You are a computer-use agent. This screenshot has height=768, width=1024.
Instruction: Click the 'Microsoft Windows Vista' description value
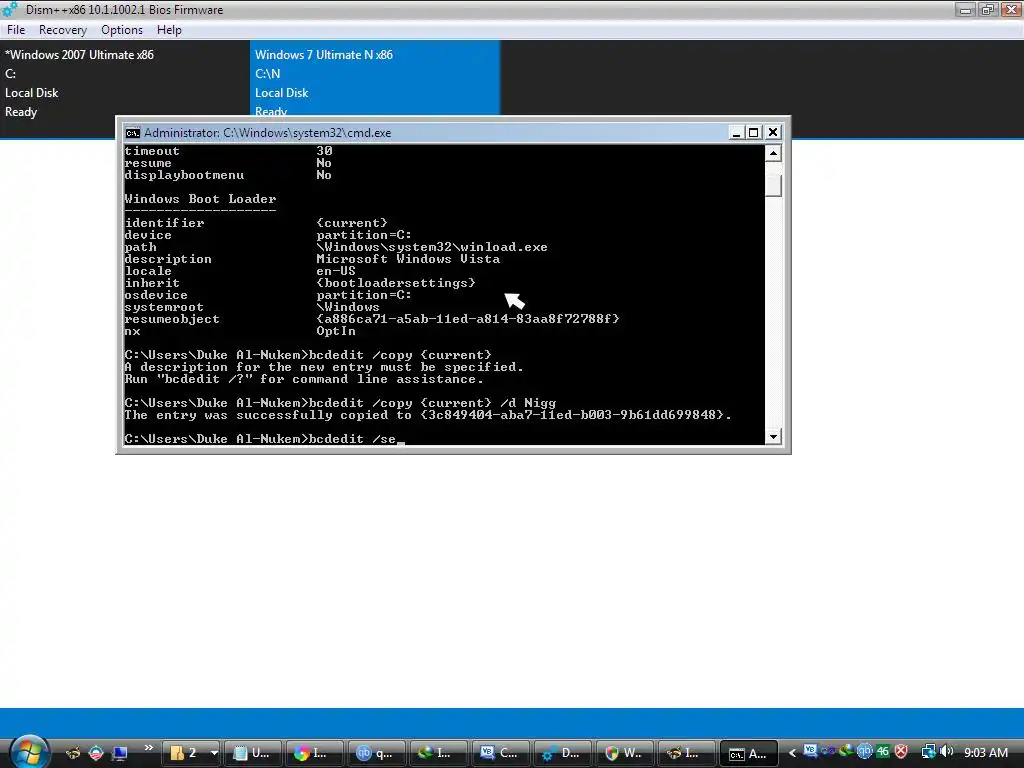point(408,259)
